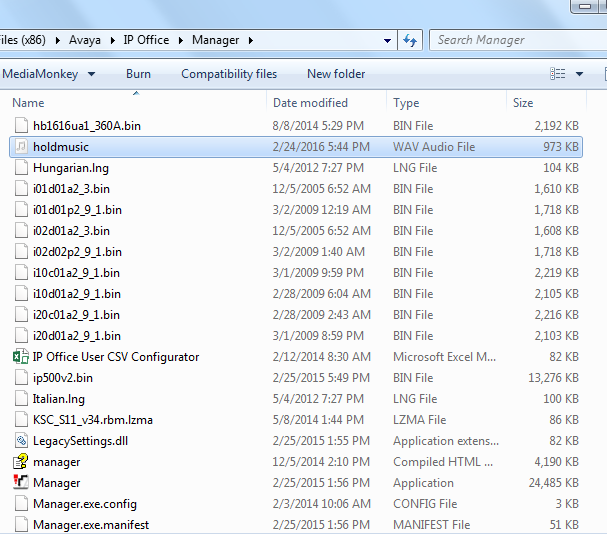
Task: Open the view options dropdown arrow
Action: tap(579, 74)
